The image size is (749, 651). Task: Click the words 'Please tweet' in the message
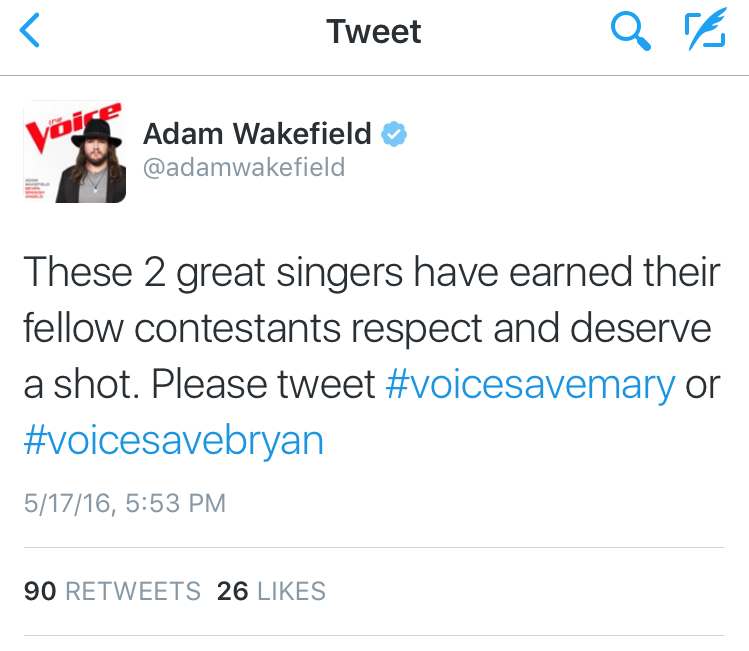263,385
